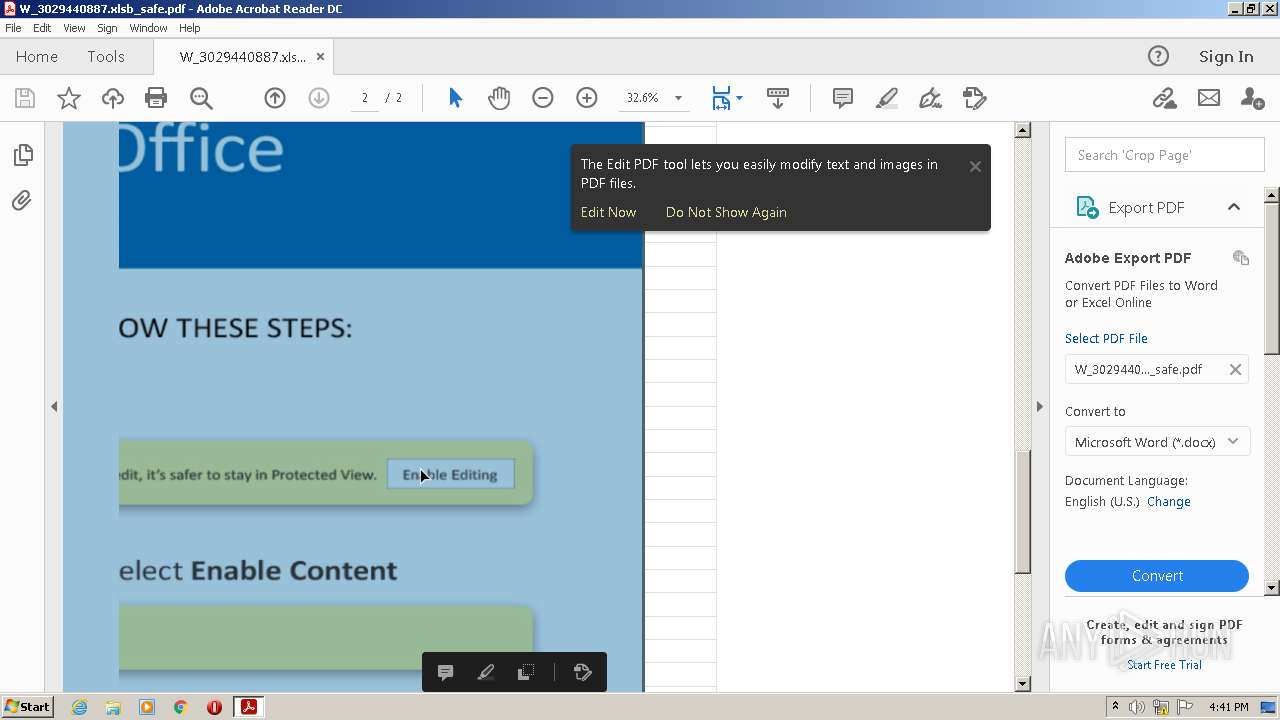Open the Edit PDF toolbar icon
This screenshot has height=720, width=1280.
click(975, 98)
